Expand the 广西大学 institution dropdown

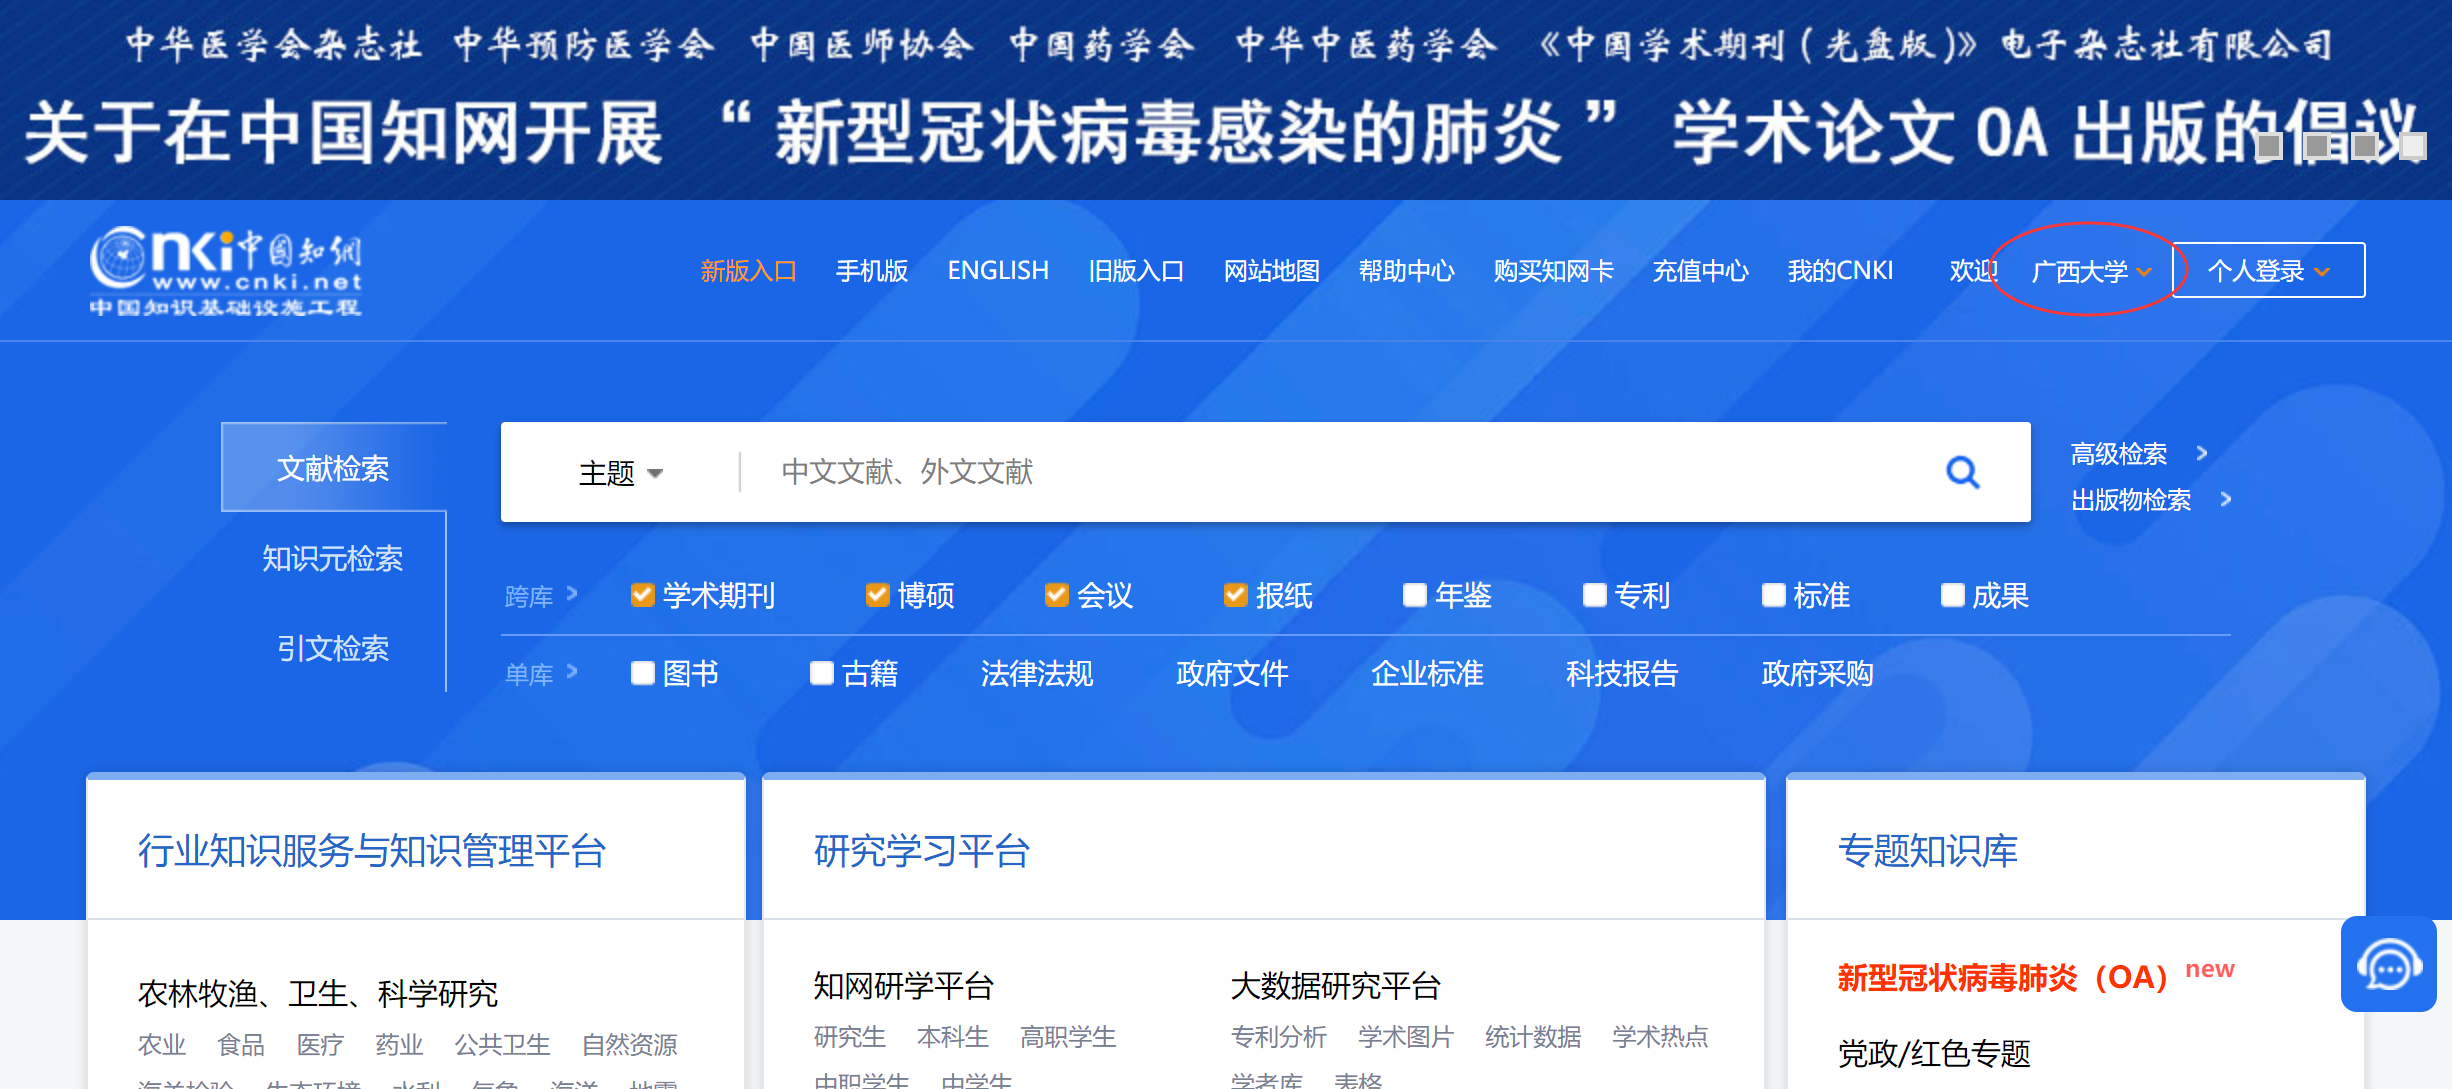point(2091,271)
